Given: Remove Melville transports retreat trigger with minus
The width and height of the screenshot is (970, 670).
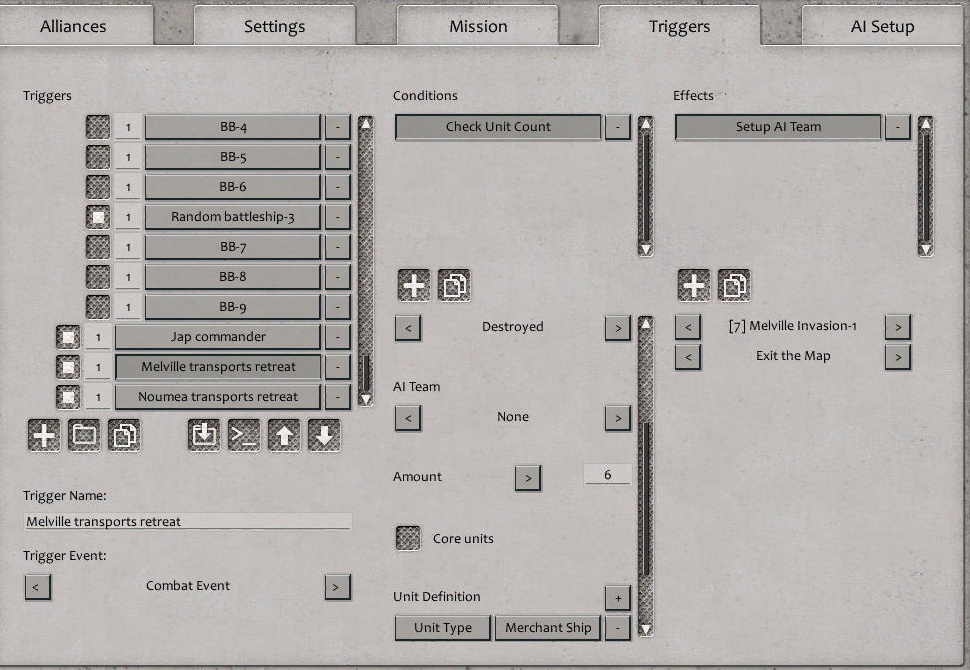Looking at the screenshot, I should coord(338,367).
